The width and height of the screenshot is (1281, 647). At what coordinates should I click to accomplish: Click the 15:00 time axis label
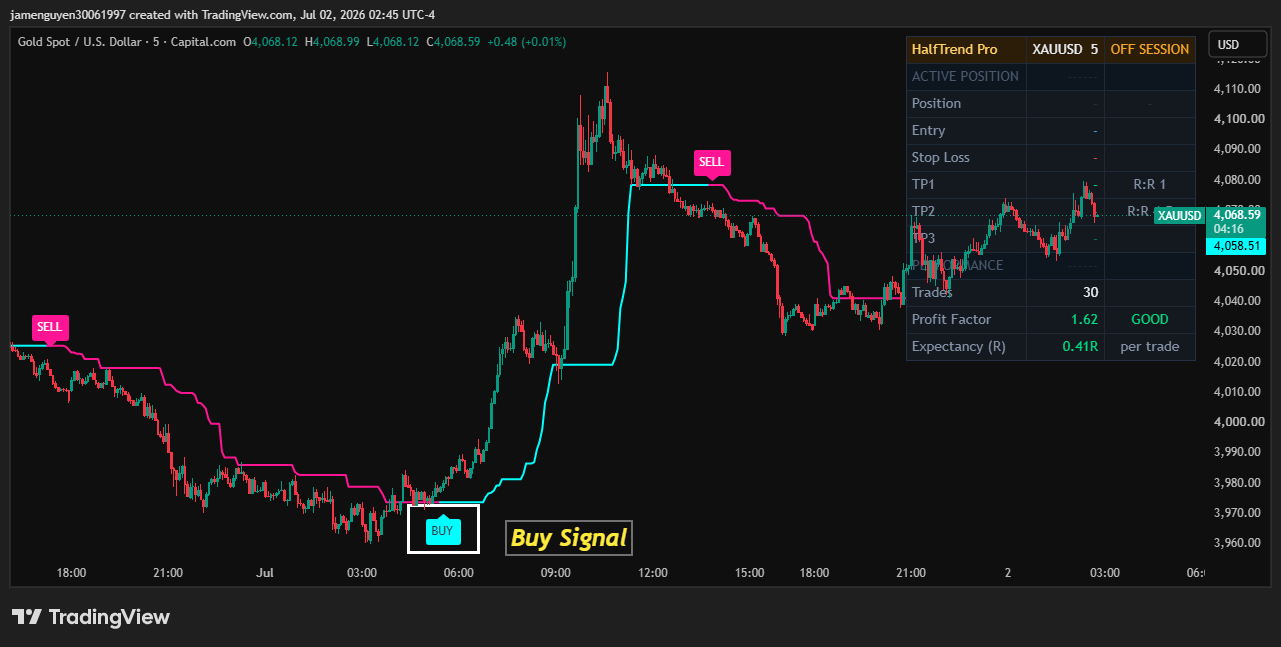point(749,573)
